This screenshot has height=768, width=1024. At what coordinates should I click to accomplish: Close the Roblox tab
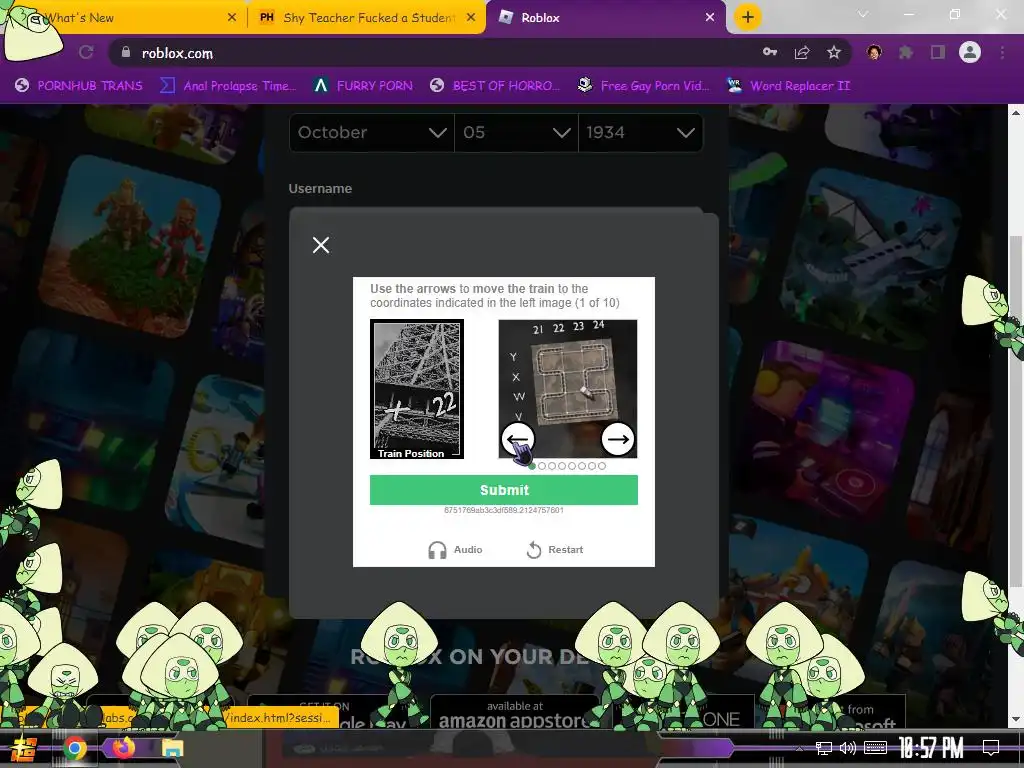[x=710, y=18]
